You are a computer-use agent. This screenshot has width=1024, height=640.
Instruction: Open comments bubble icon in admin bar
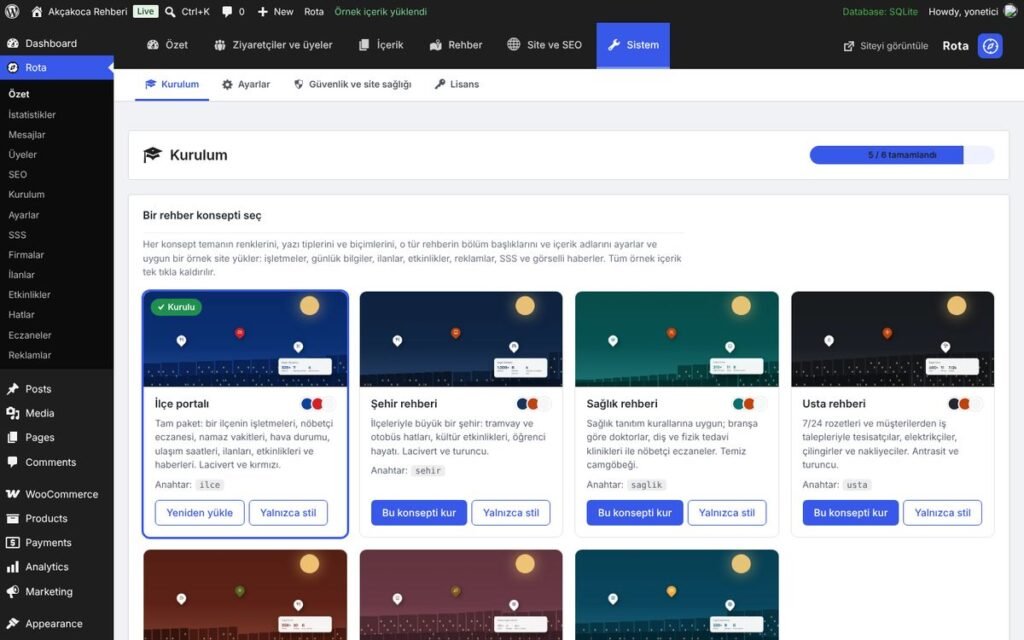(x=227, y=12)
